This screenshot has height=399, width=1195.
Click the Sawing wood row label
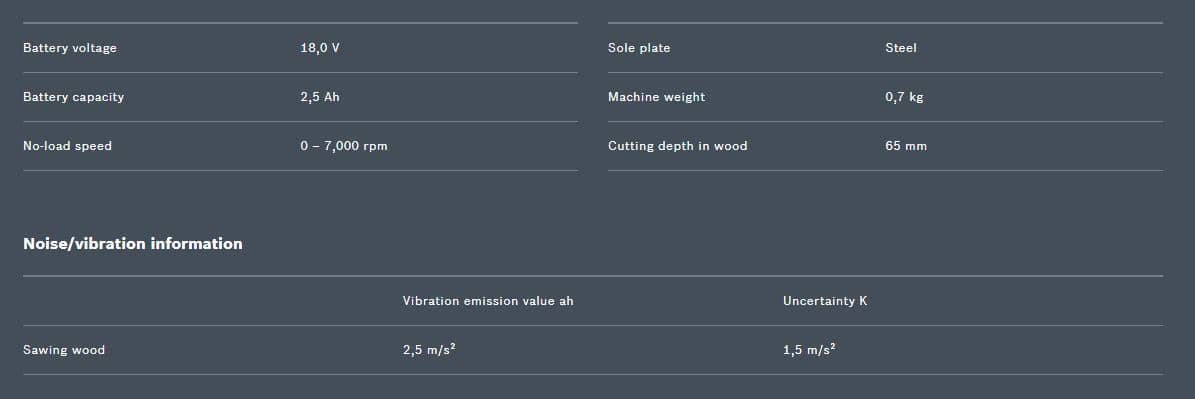click(x=64, y=350)
